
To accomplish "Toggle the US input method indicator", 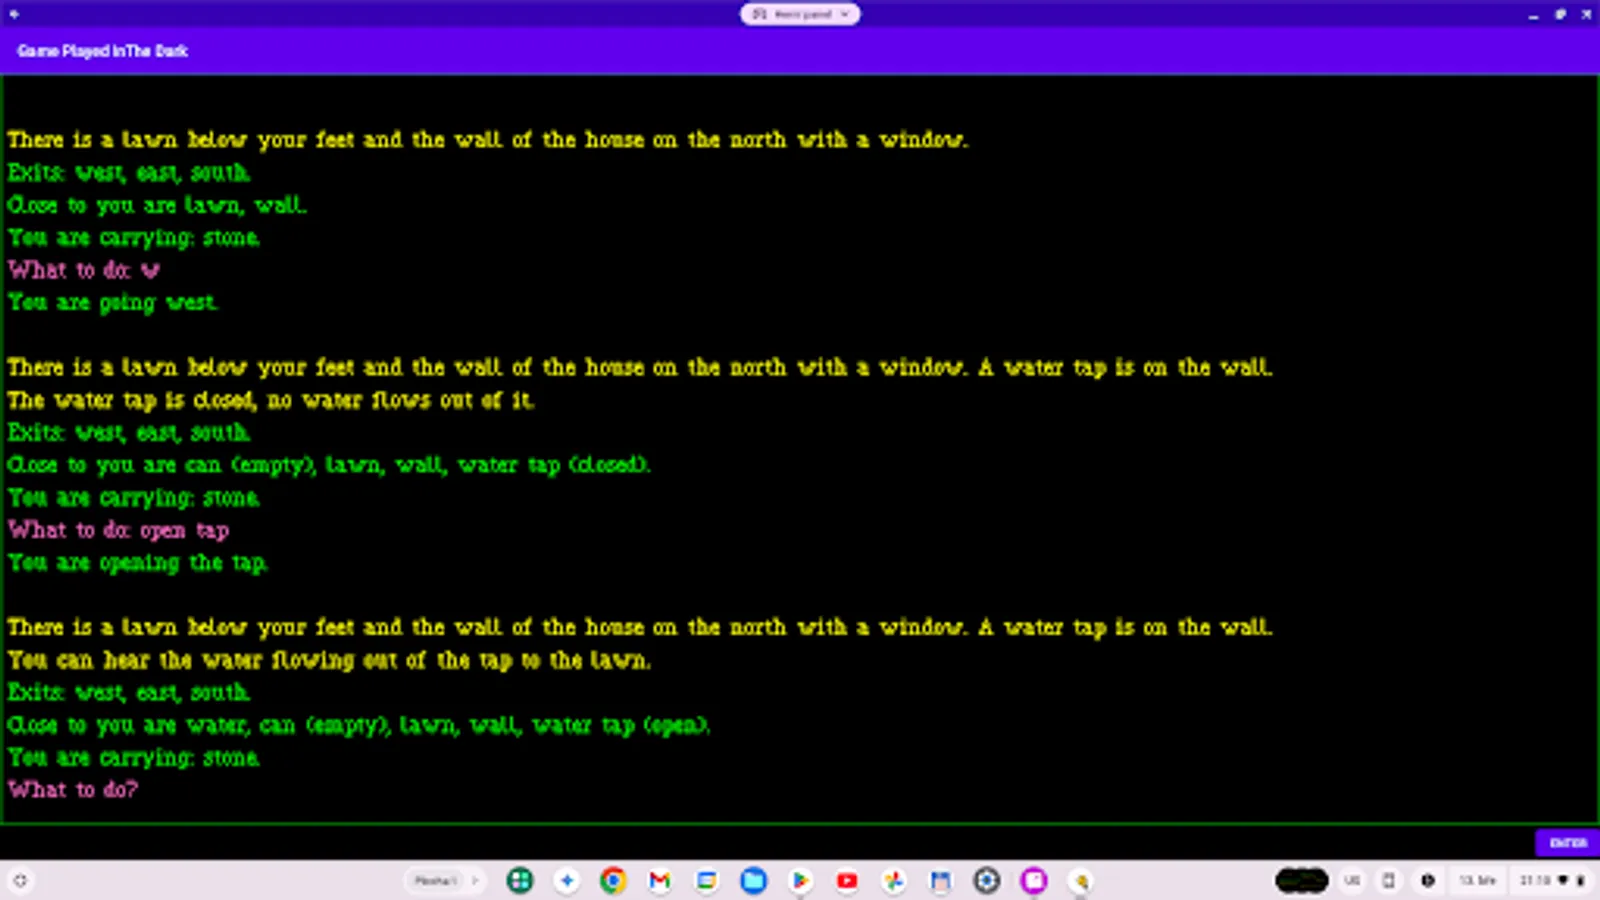I will point(1353,881).
